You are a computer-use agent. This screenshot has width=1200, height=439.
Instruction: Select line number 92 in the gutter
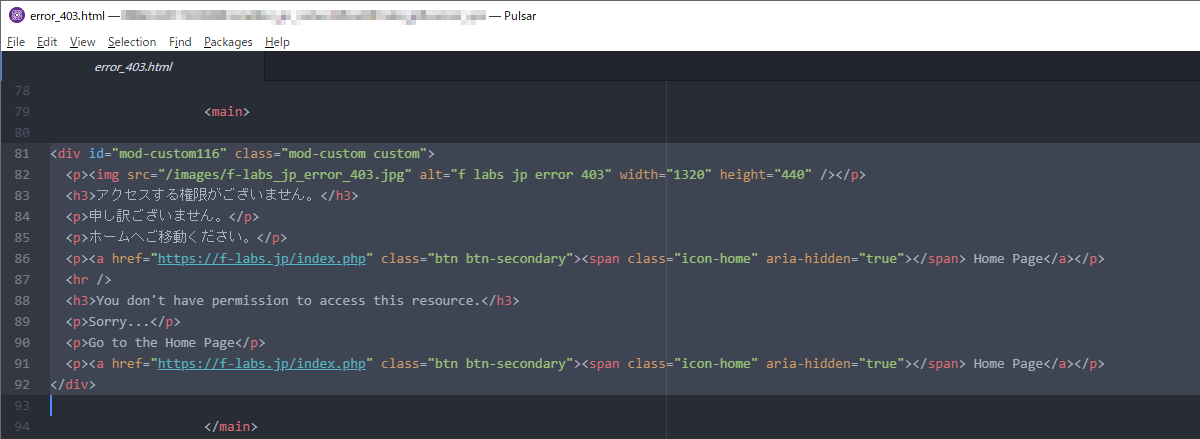(22, 385)
